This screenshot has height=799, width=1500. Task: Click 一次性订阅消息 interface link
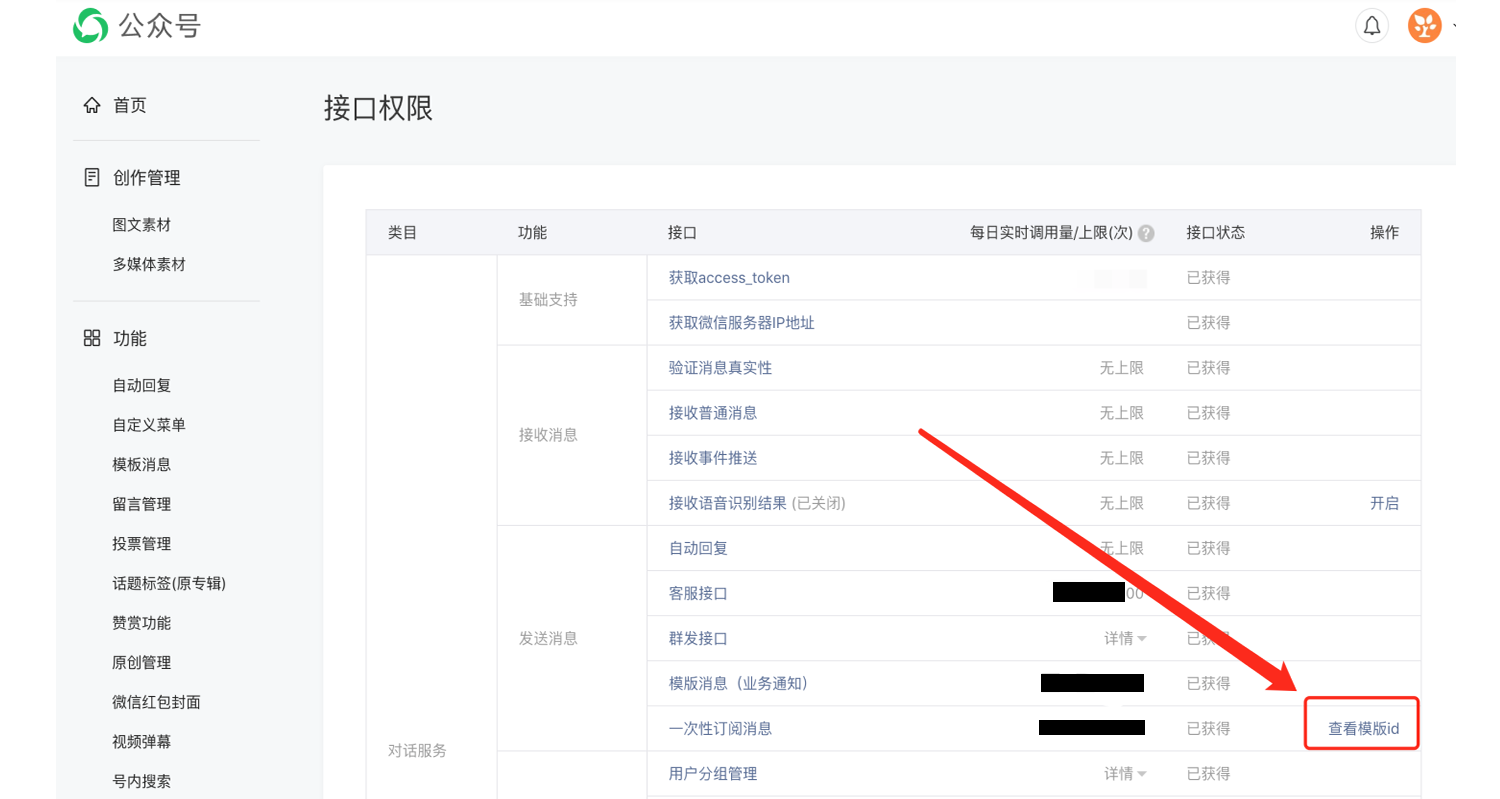click(720, 729)
